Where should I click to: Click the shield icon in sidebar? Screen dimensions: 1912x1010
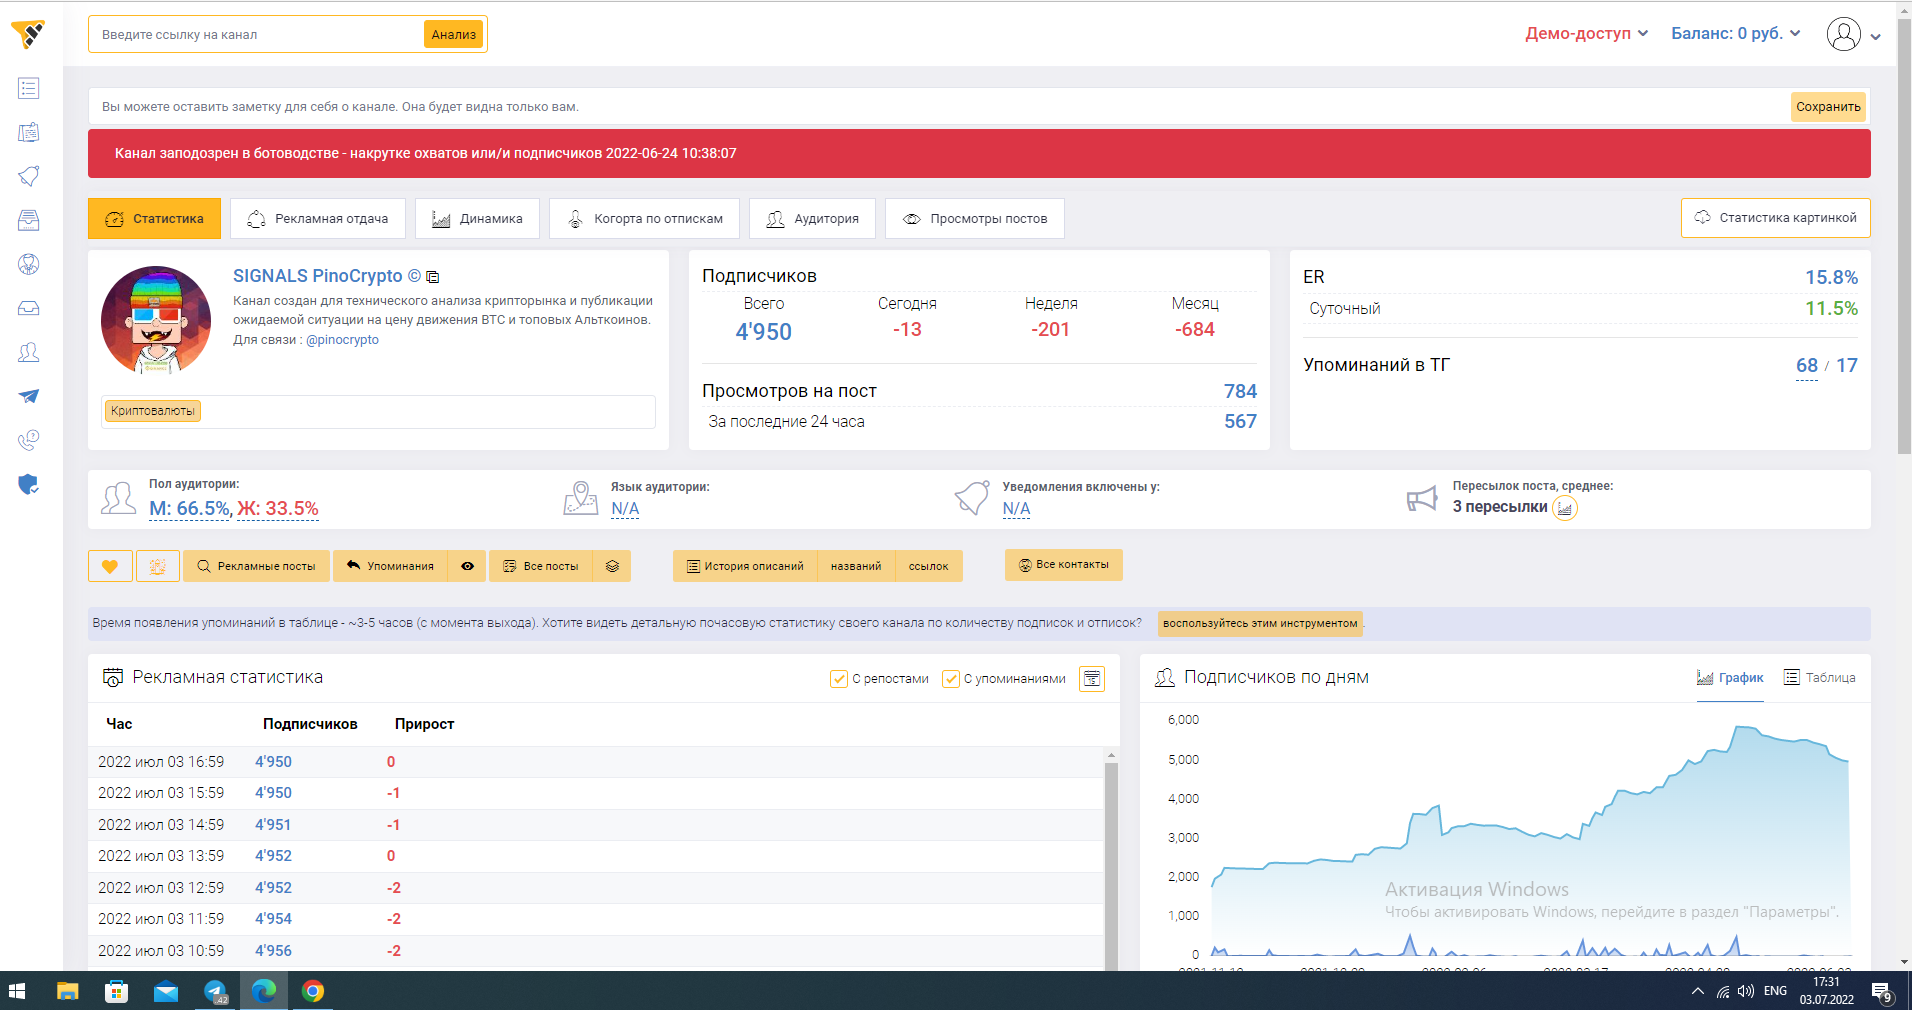[29, 485]
